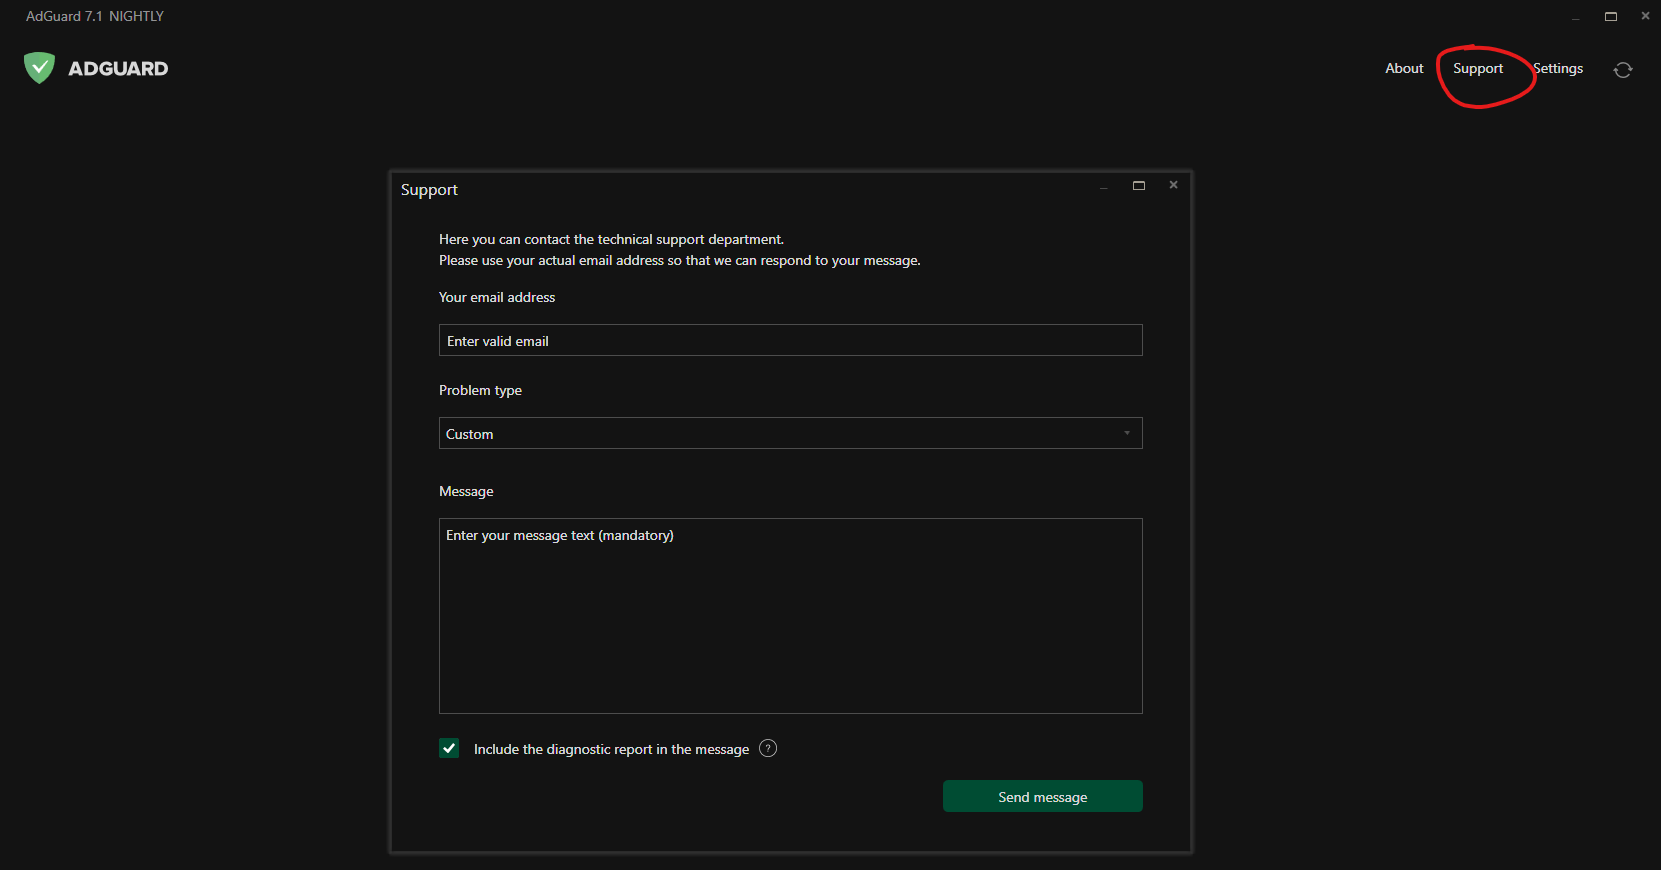Screen dimensions: 1661x870
Task: Click the 'Message' field label
Action: coord(466,491)
